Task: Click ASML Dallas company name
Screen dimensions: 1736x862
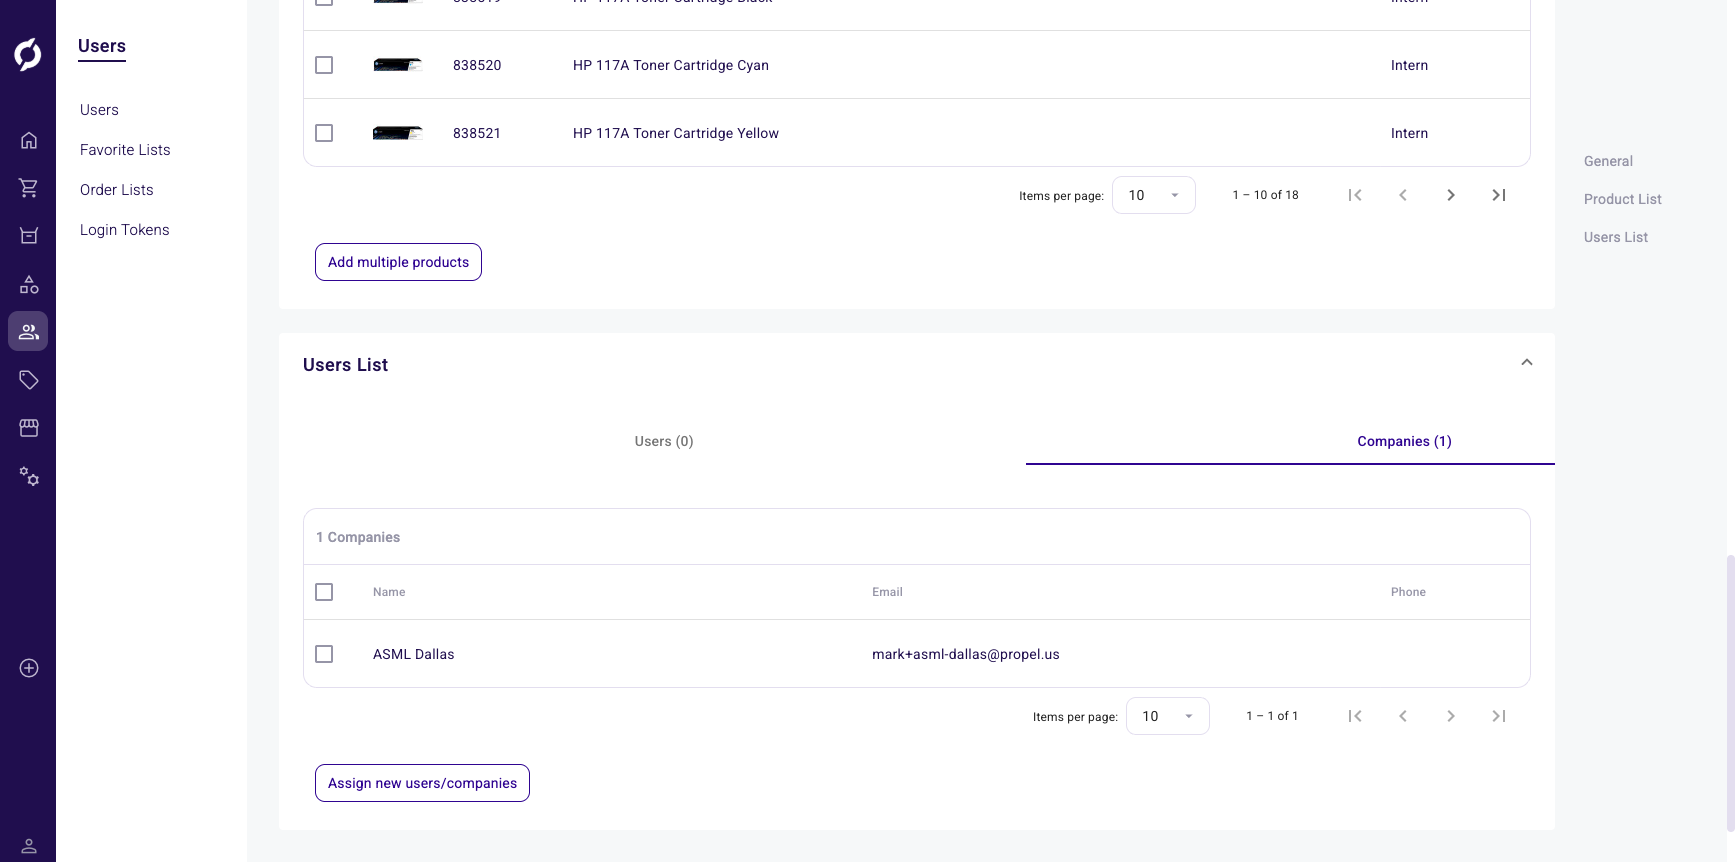Action: (x=414, y=654)
